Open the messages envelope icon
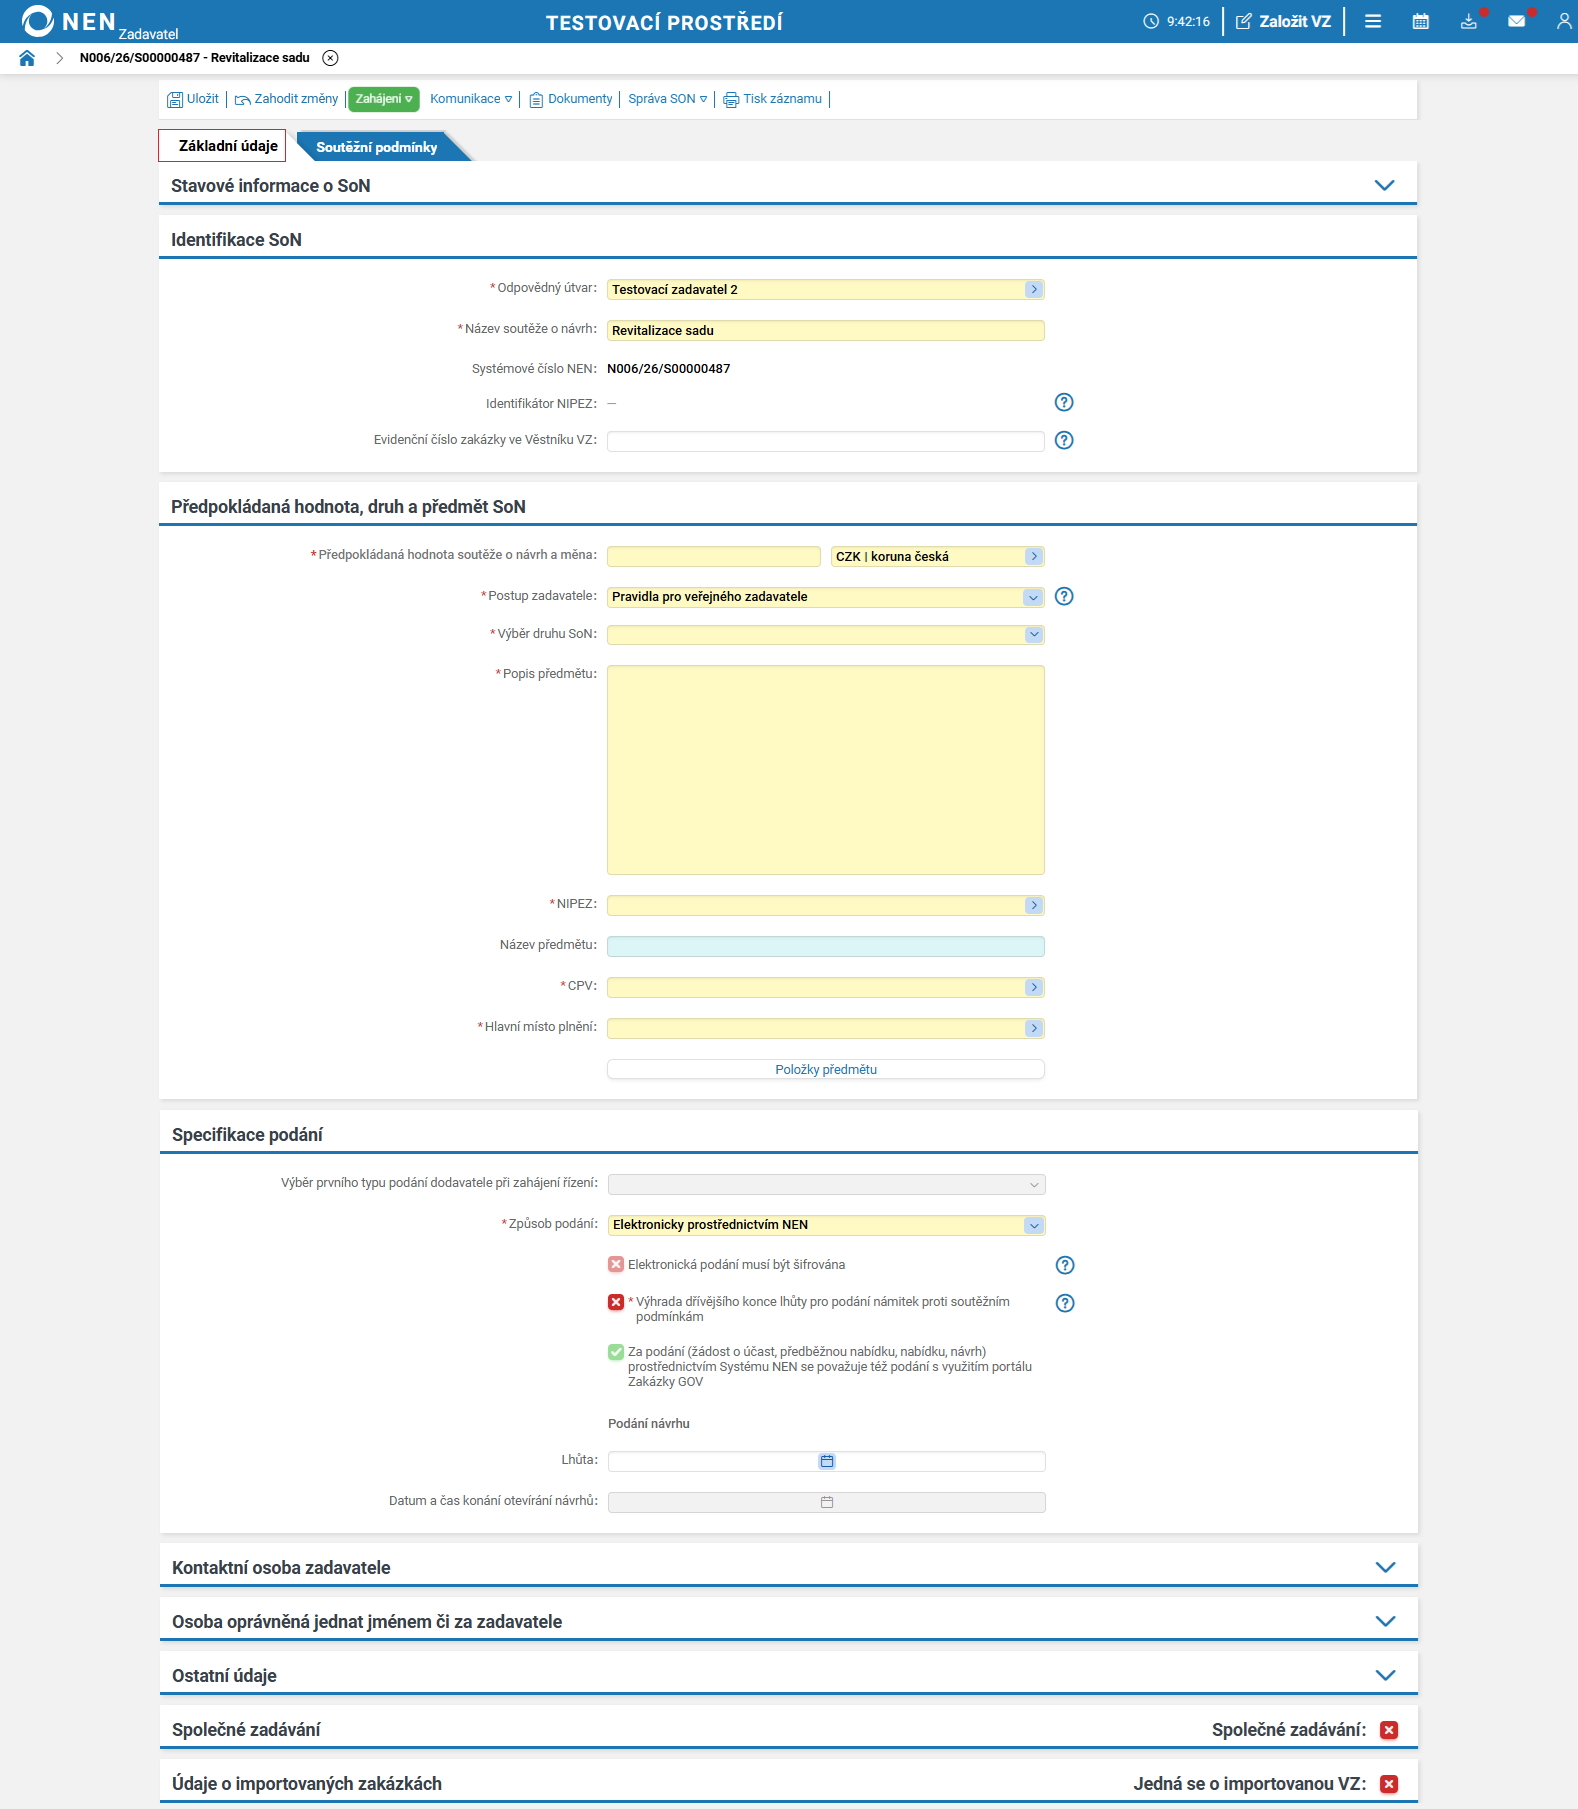 coord(1517,21)
